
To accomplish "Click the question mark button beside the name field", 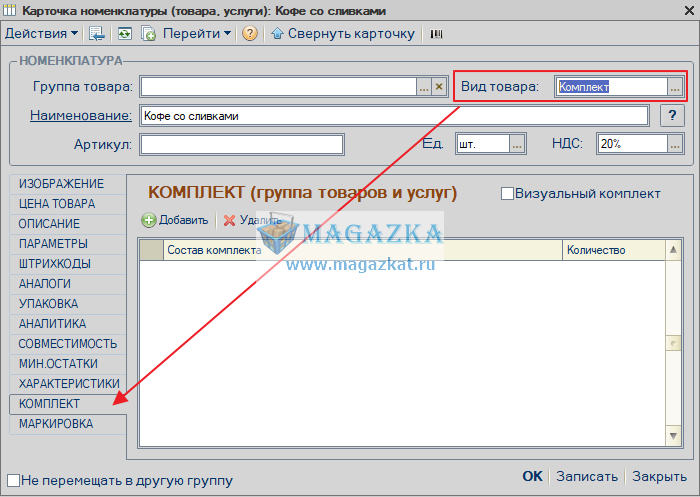I will tap(672, 116).
